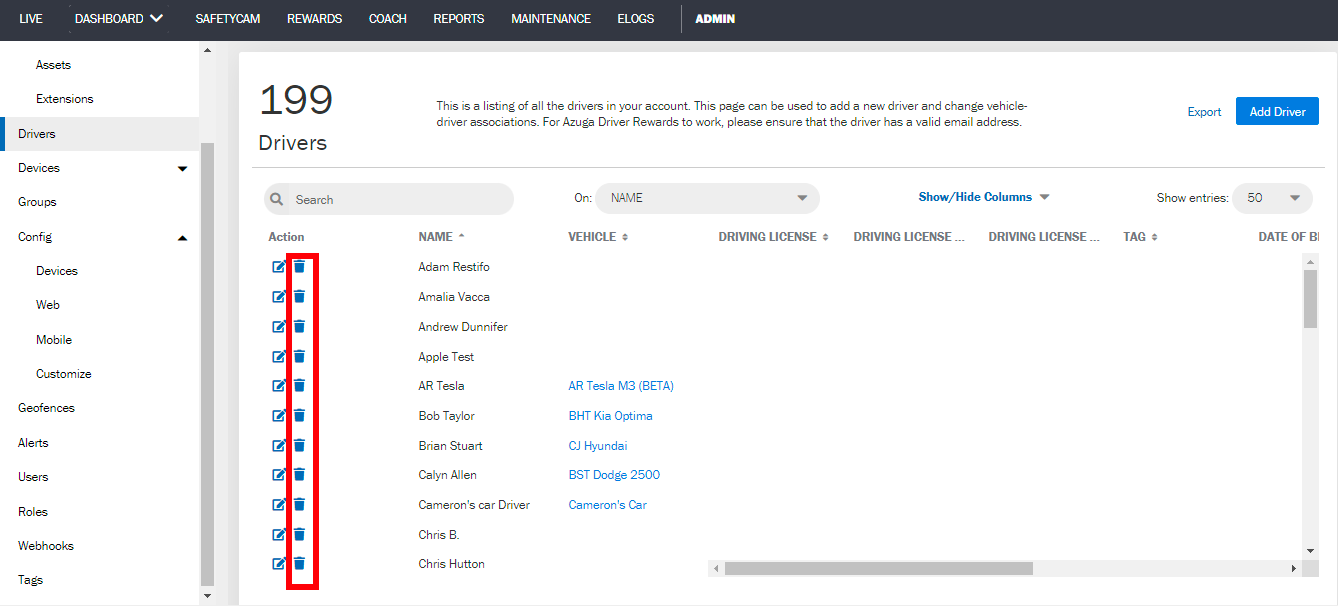This screenshot has height=606, width=1338.
Task: Open CJ Hyundai vehicle link
Action: [x=598, y=446]
